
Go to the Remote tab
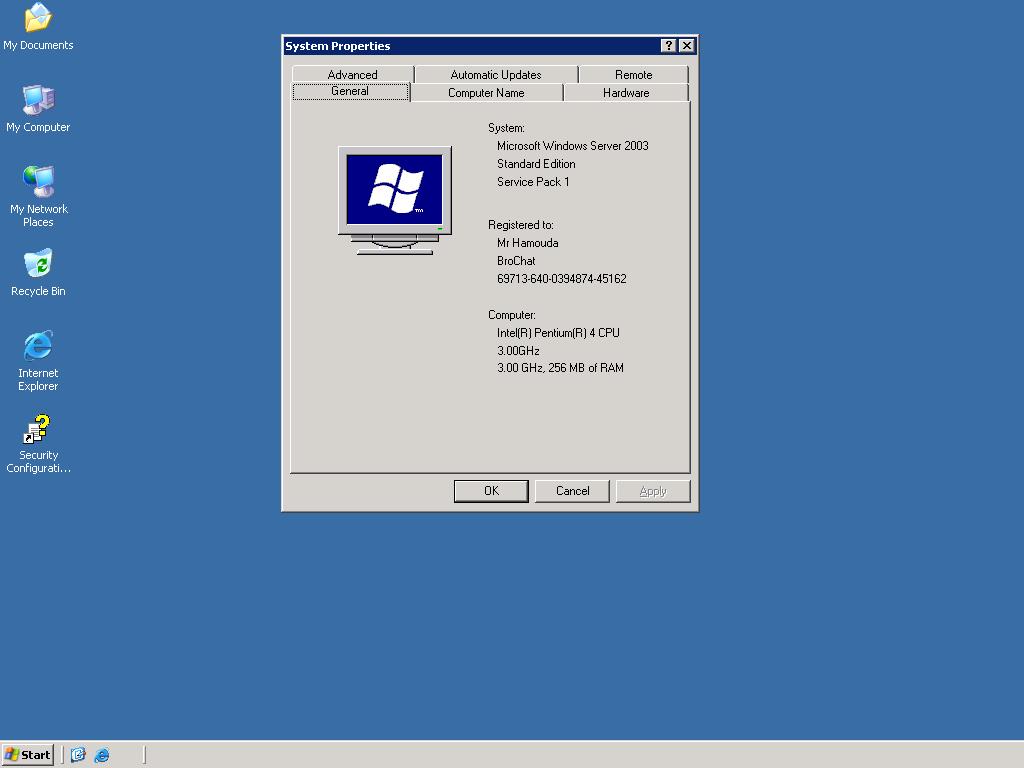coord(633,75)
